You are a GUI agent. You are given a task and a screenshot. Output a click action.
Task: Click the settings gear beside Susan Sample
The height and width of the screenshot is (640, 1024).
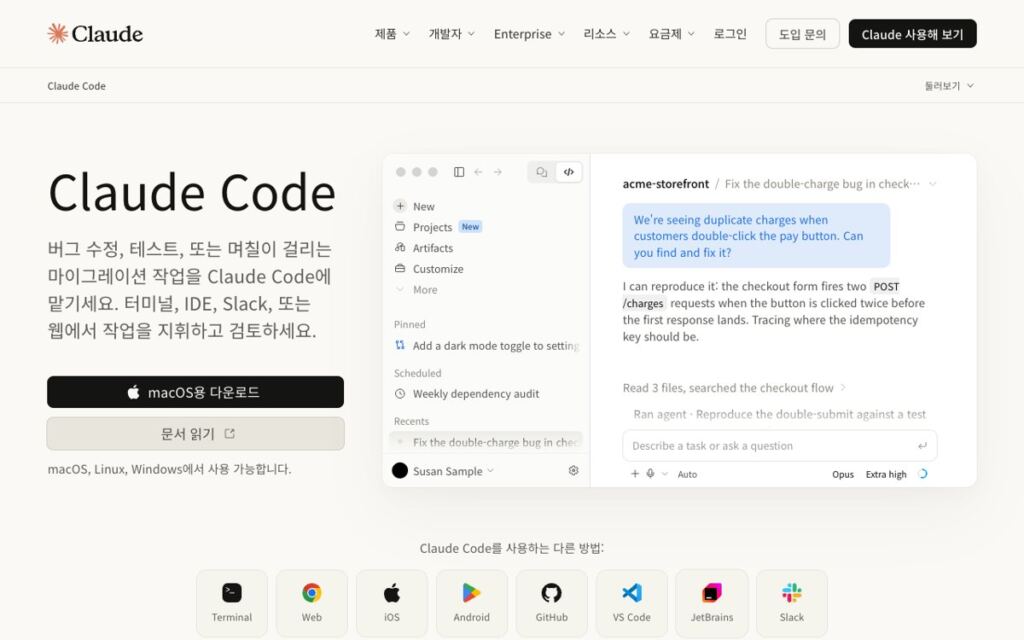(573, 470)
